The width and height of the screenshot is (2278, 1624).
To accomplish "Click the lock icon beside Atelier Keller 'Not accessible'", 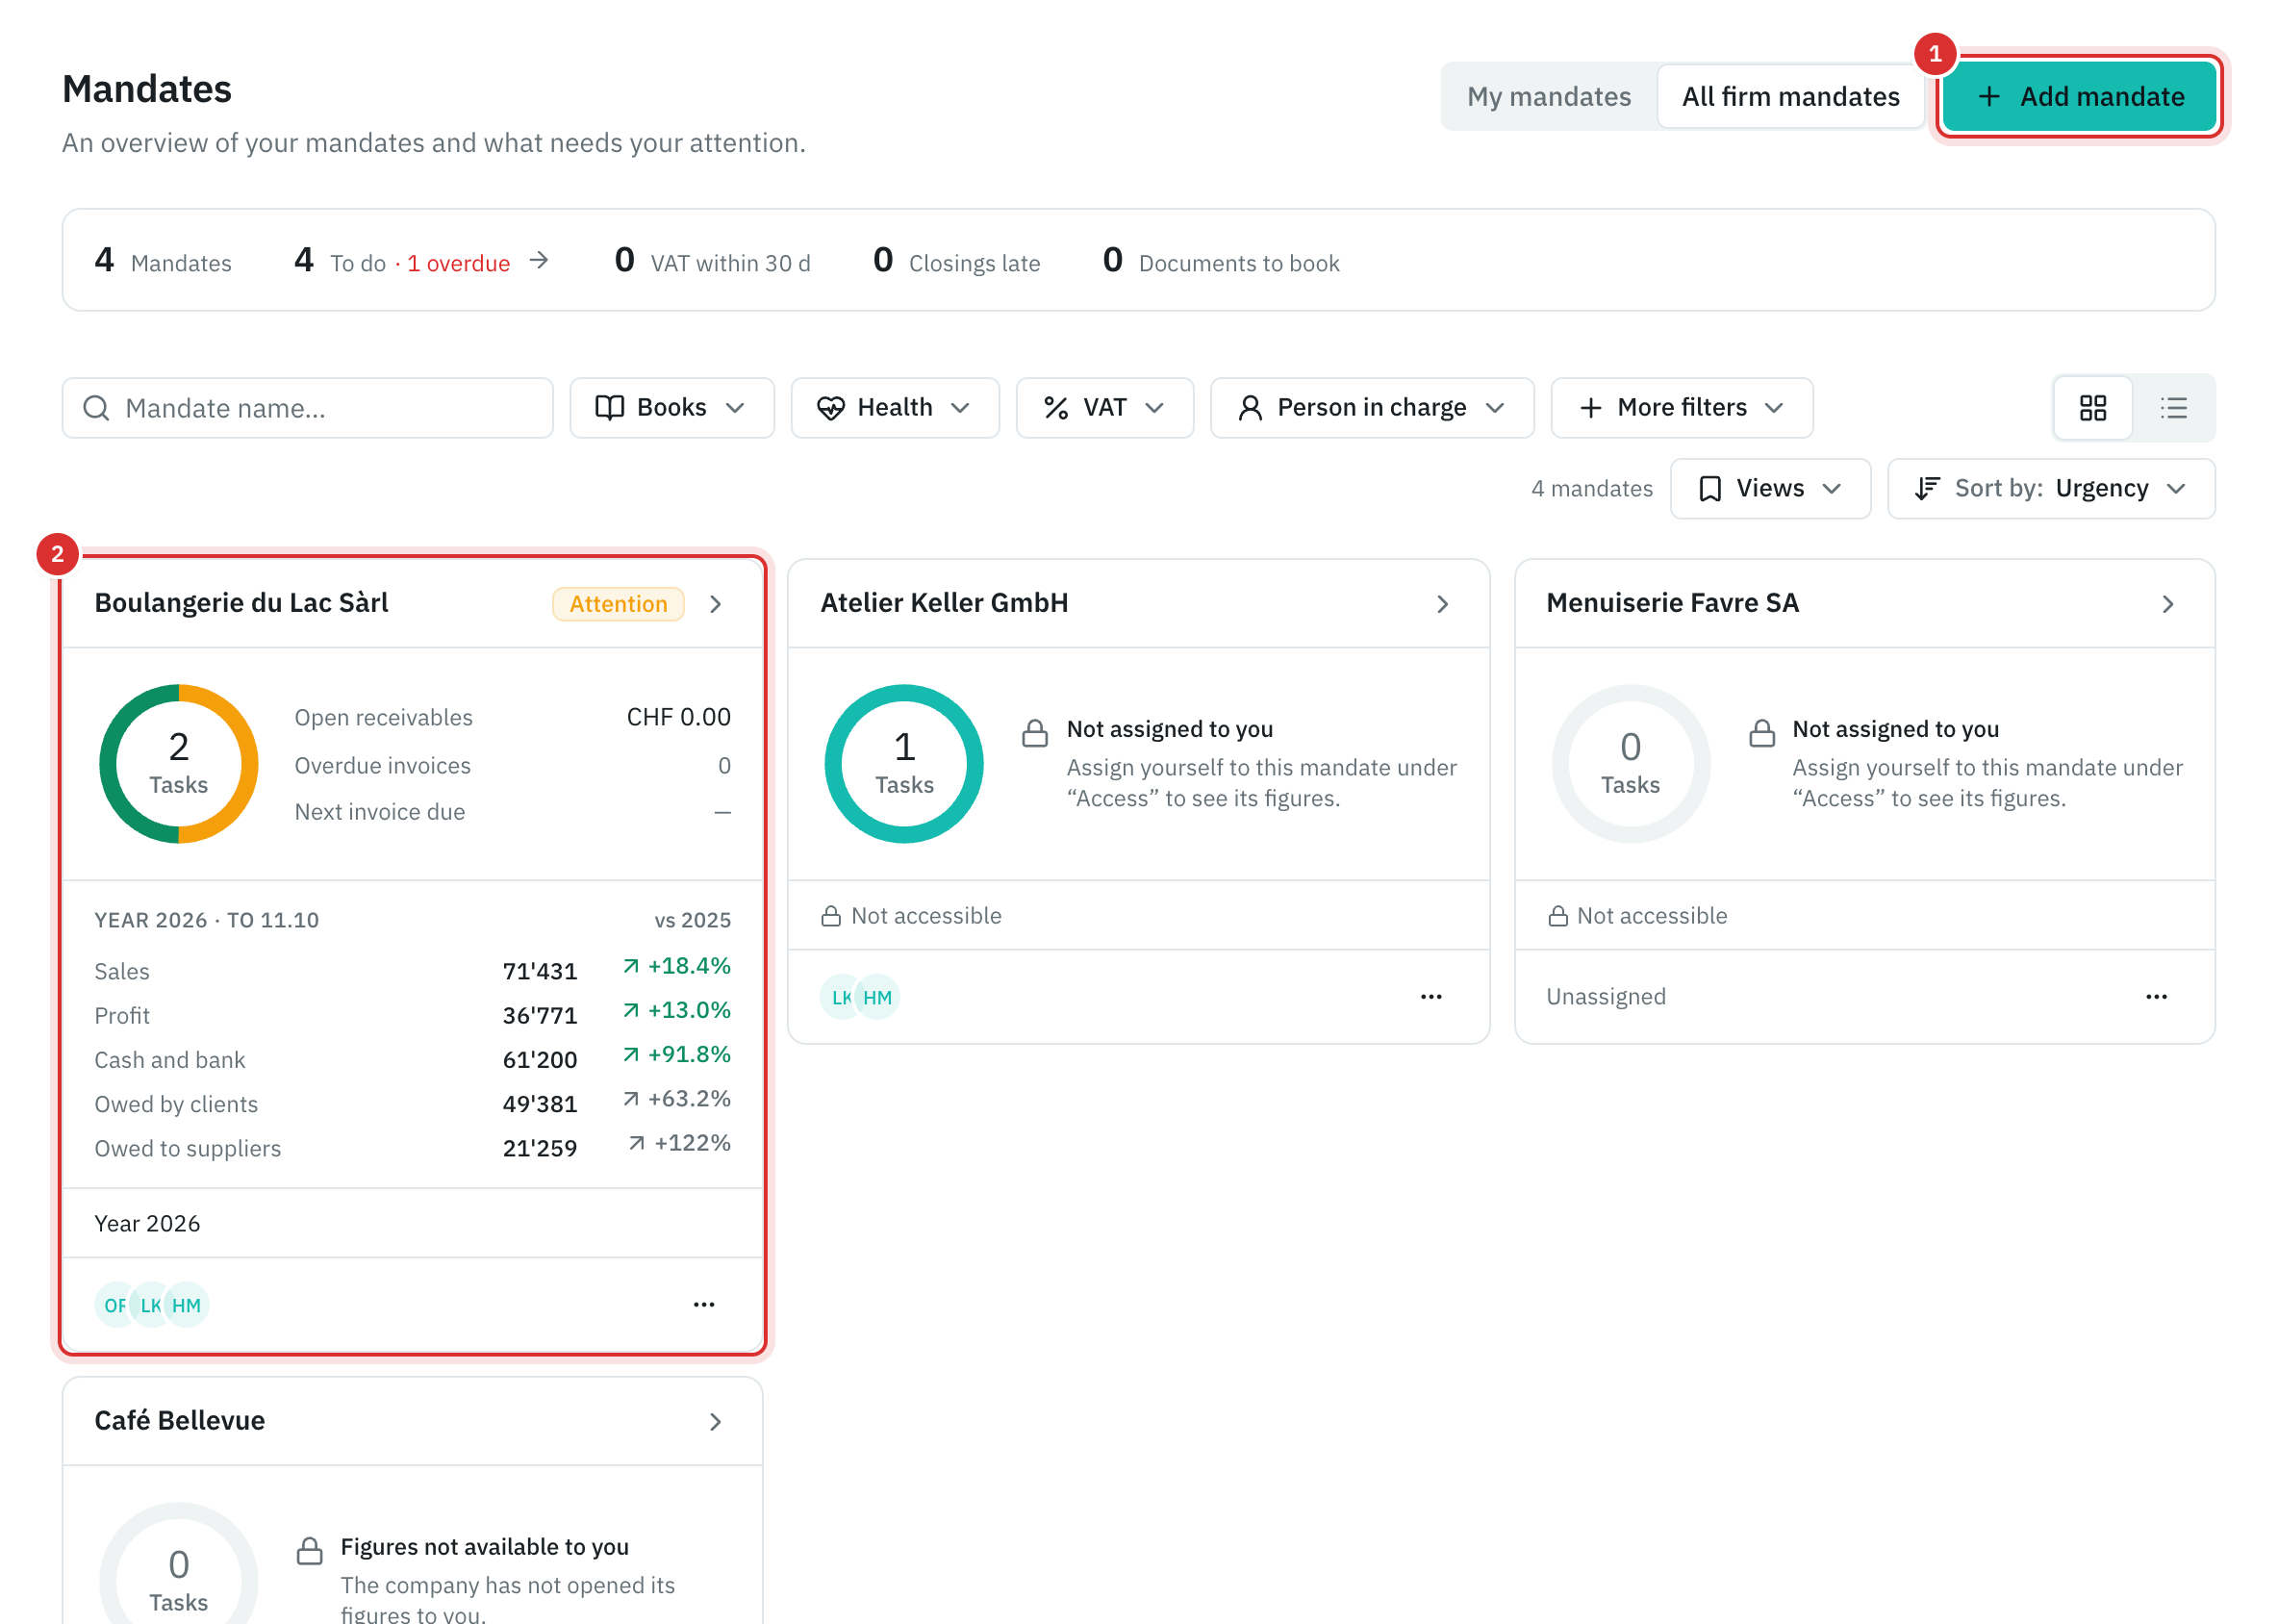I will point(831,916).
